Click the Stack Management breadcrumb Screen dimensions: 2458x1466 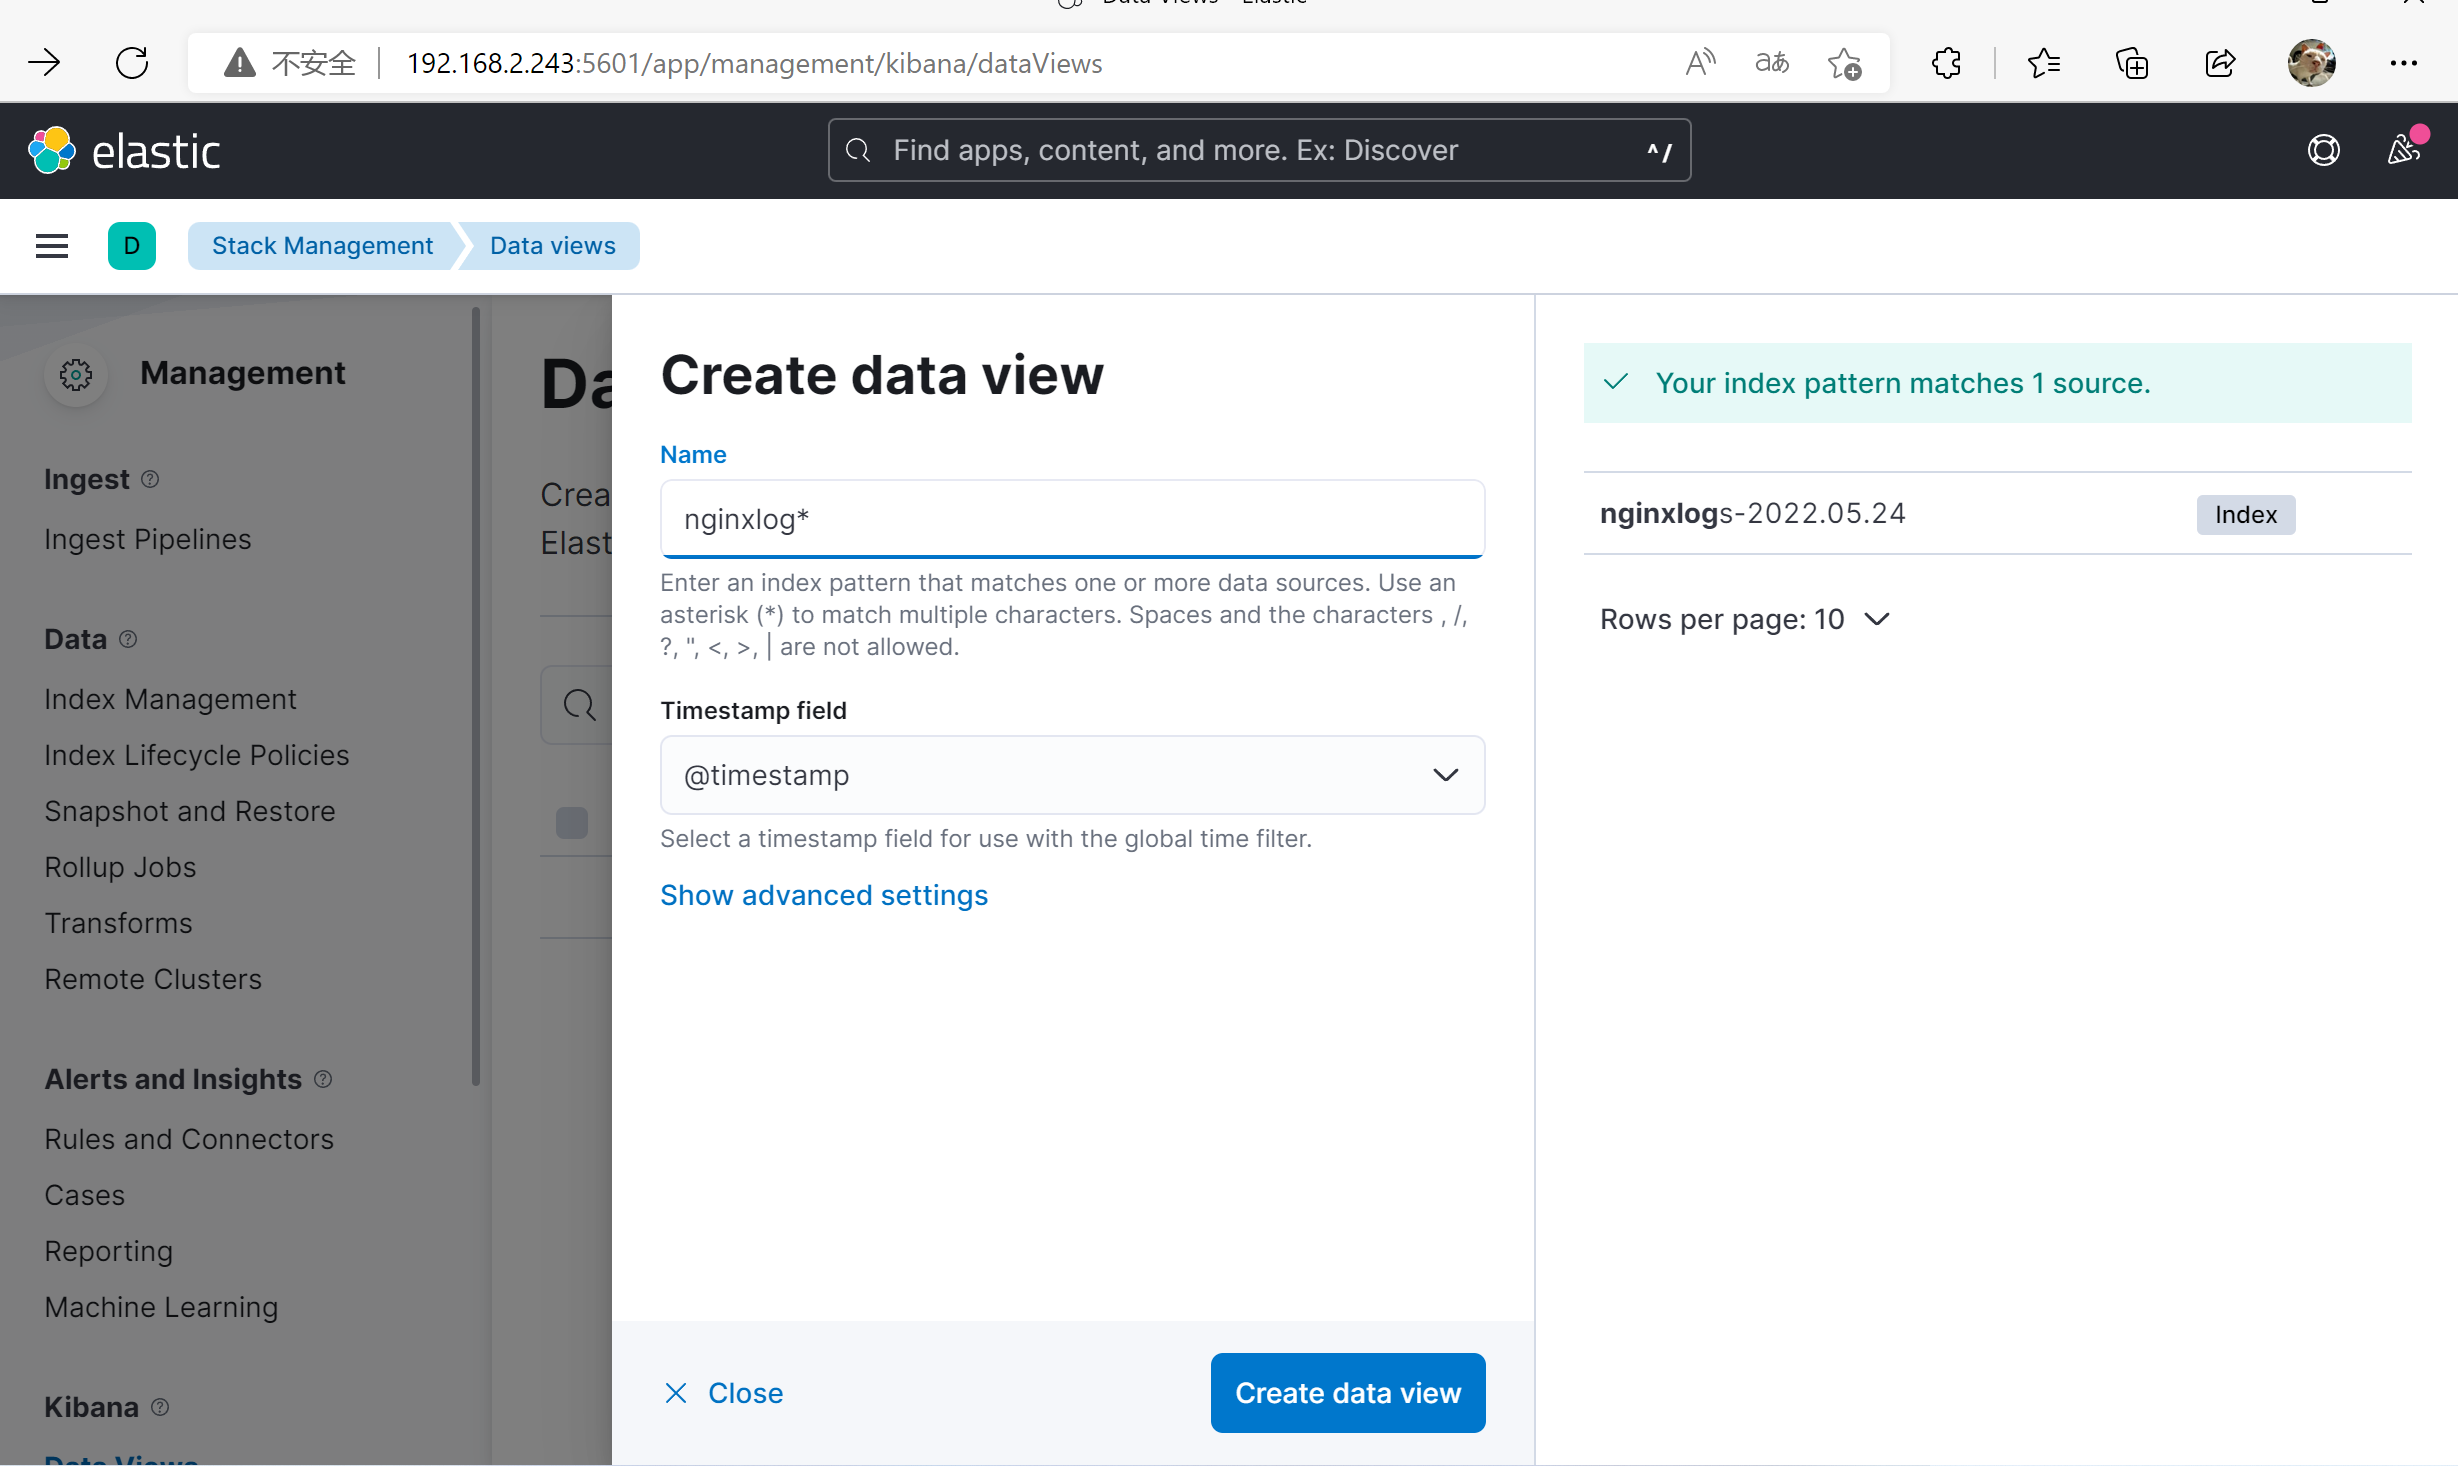point(322,246)
